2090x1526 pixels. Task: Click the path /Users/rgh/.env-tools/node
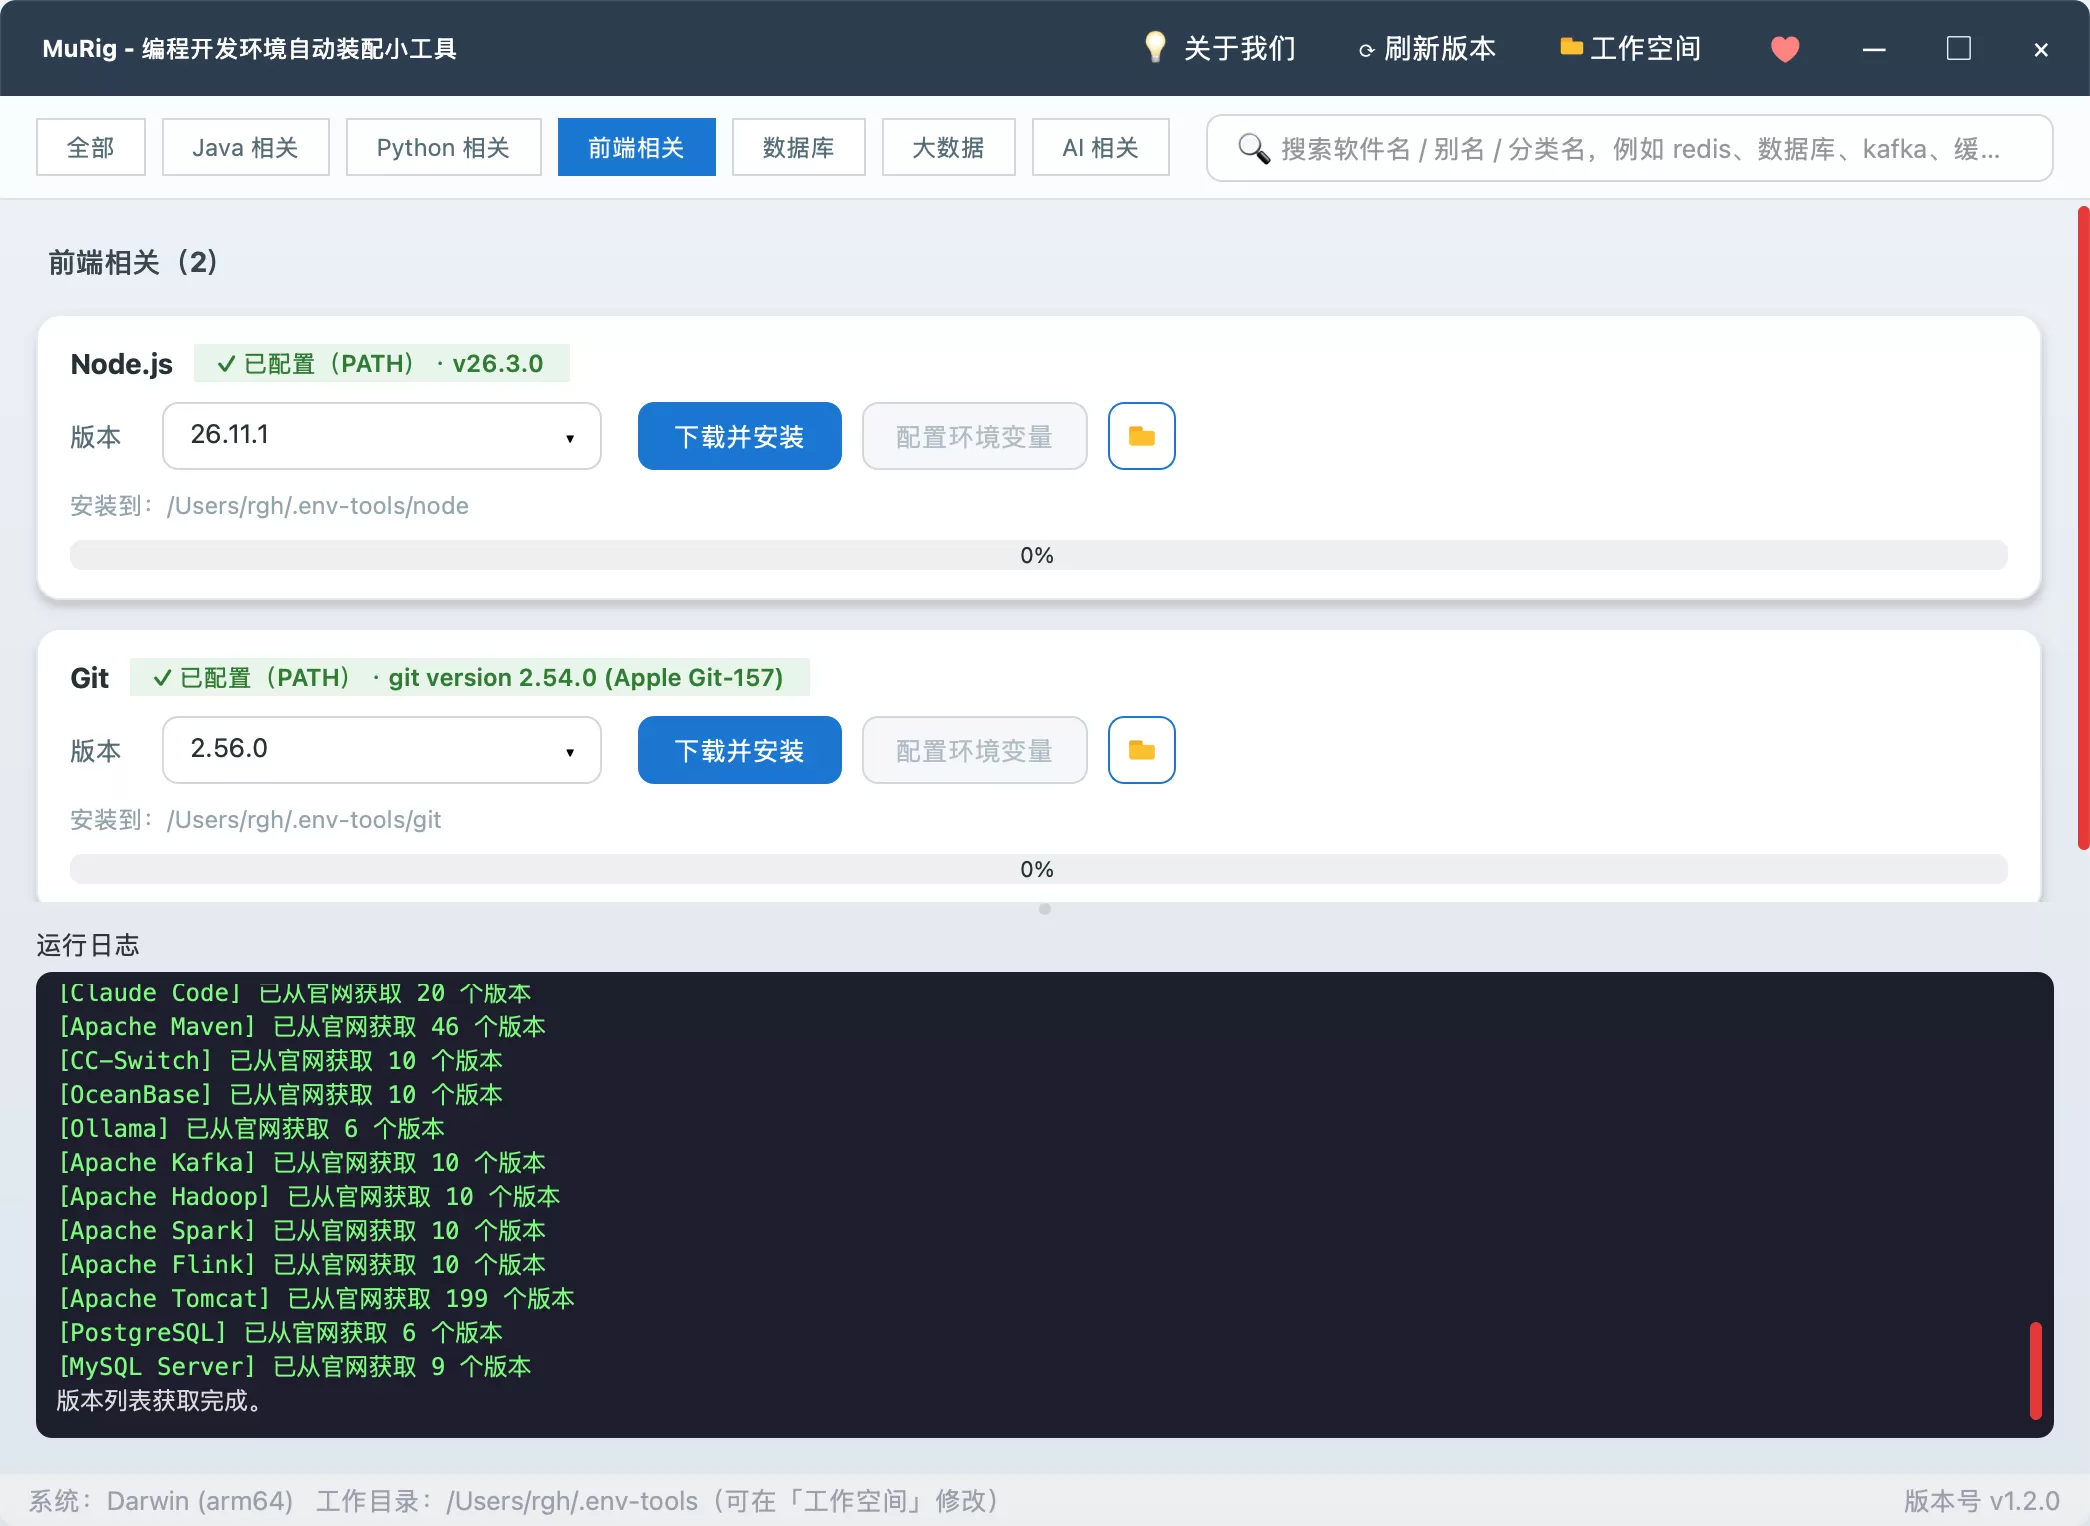pos(318,506)
